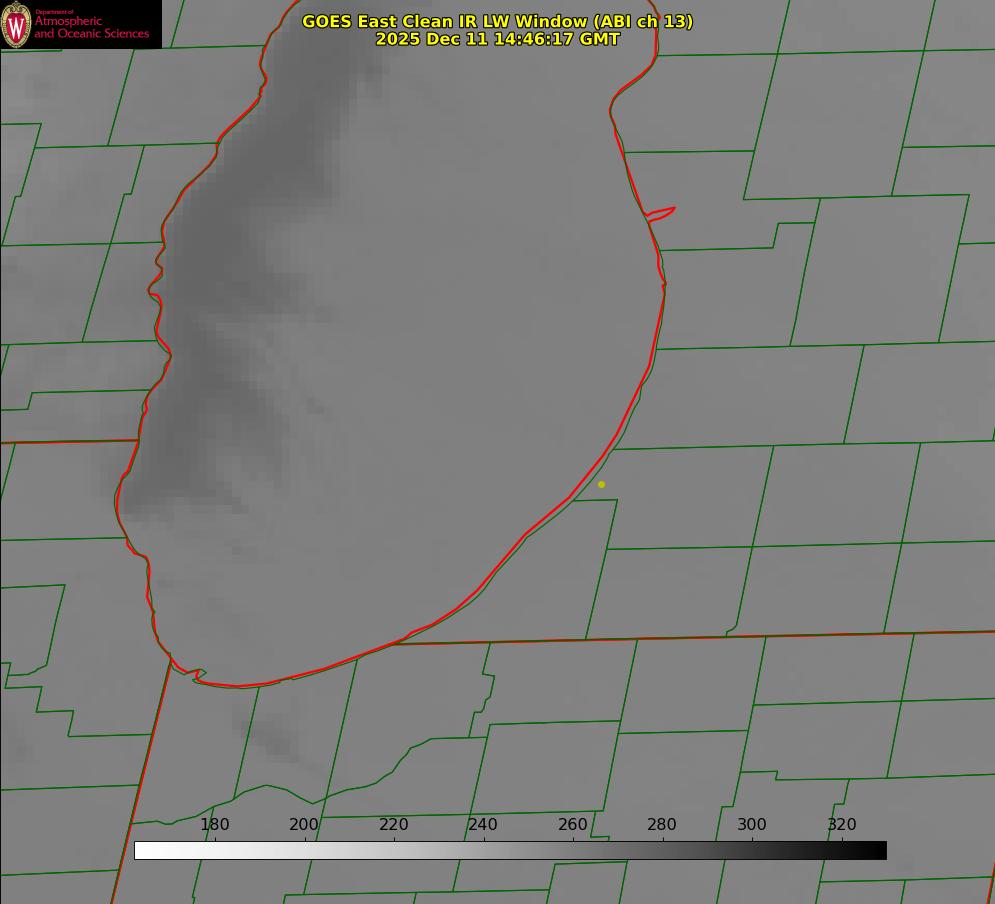
Task: Click the UW Atmospheric and Oceanic Sciences logo
Action: [x=81, y=24]
